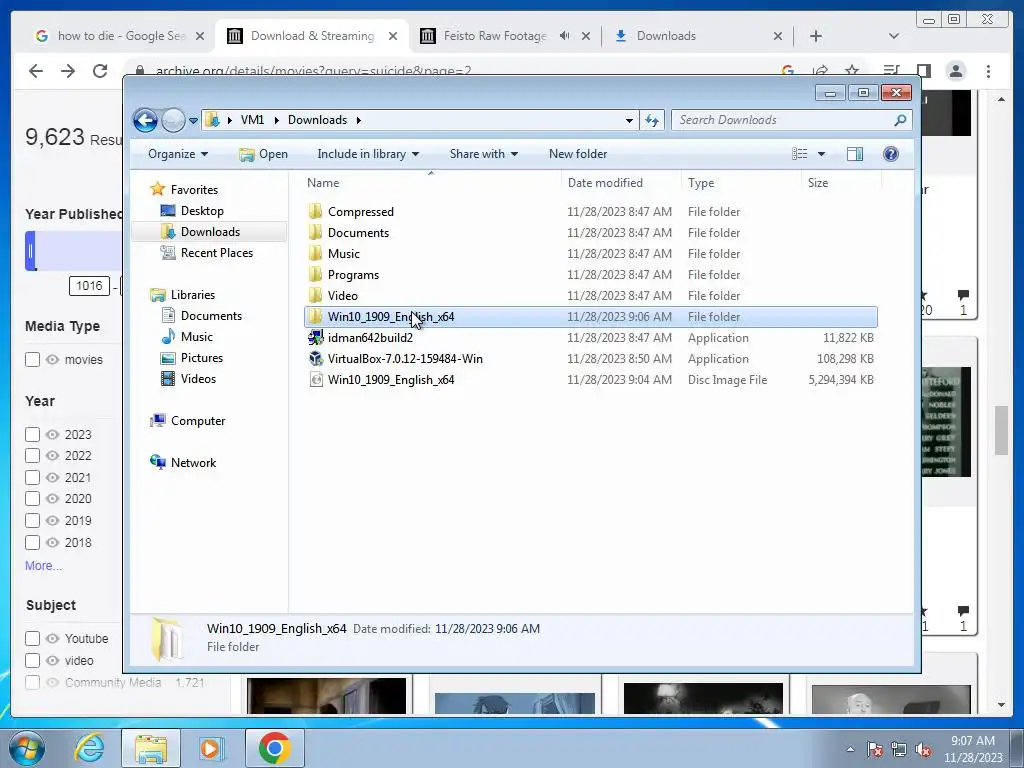Click VM1 in the address breadcrumb
The height and width of the screenshot is (768, 1024).
(x=252, y=120)
